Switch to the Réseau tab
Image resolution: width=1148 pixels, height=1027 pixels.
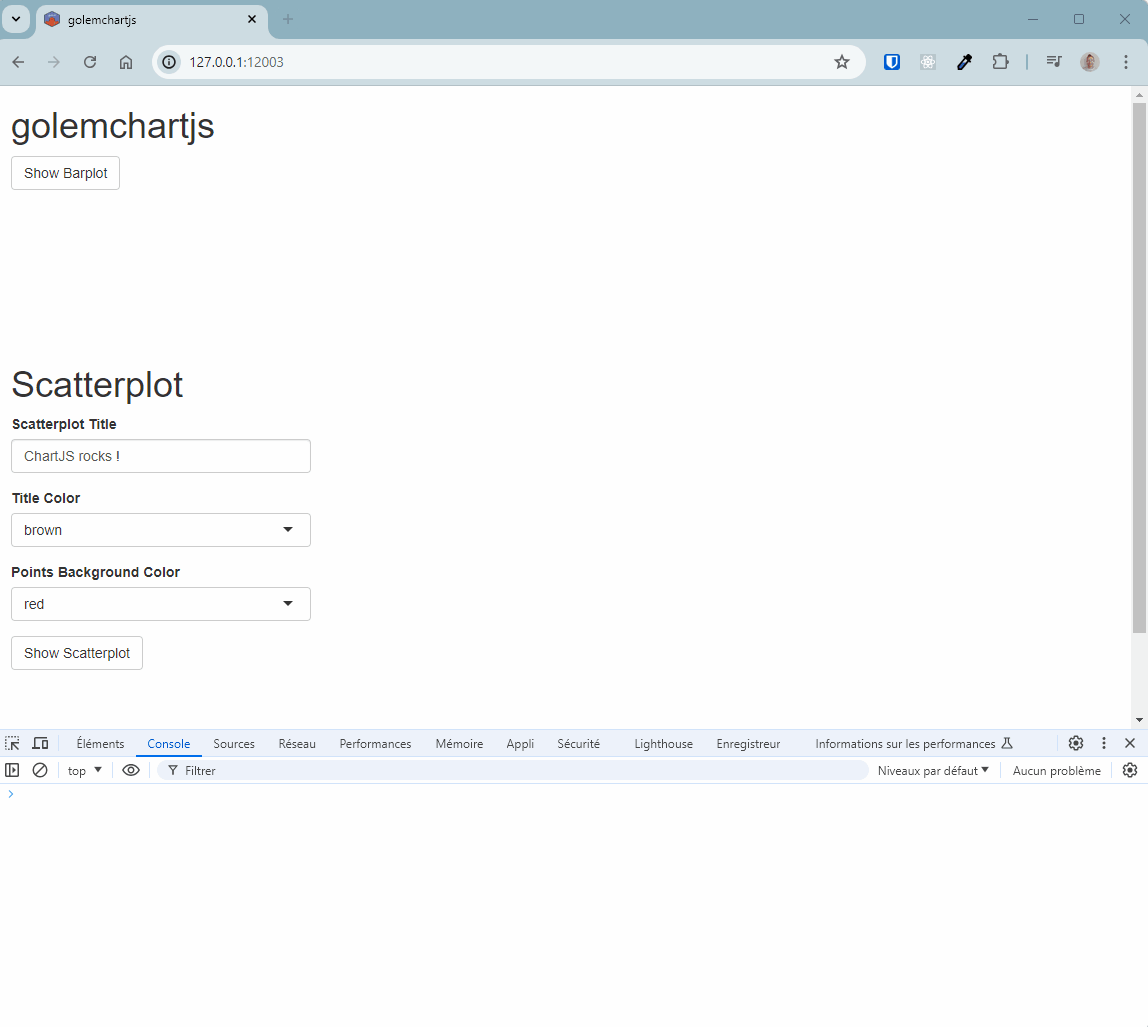(x=297, y=744)
